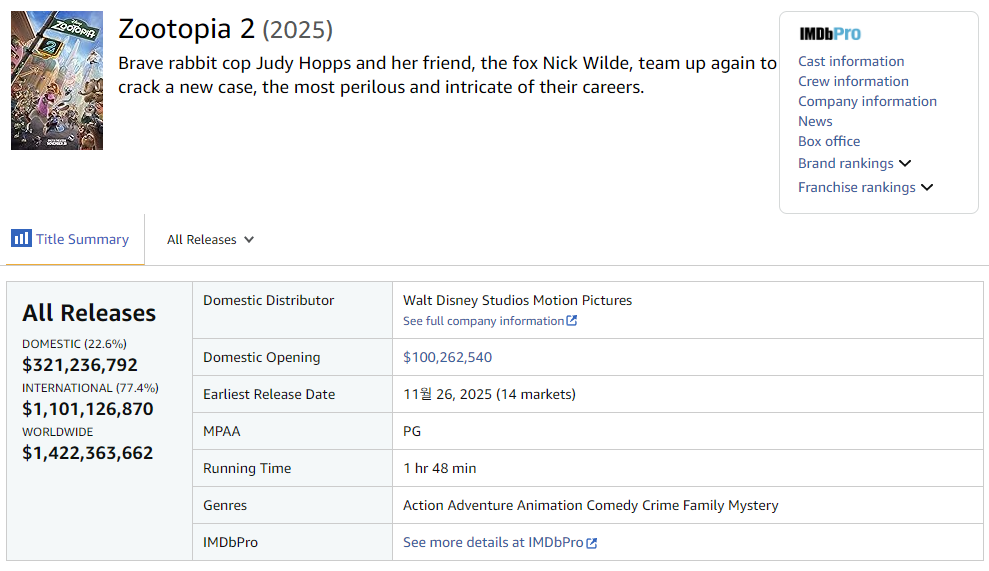Click external link icon after IMDbPro details link
This screenshot has height=571, width=989.
[x=592, y=543]
